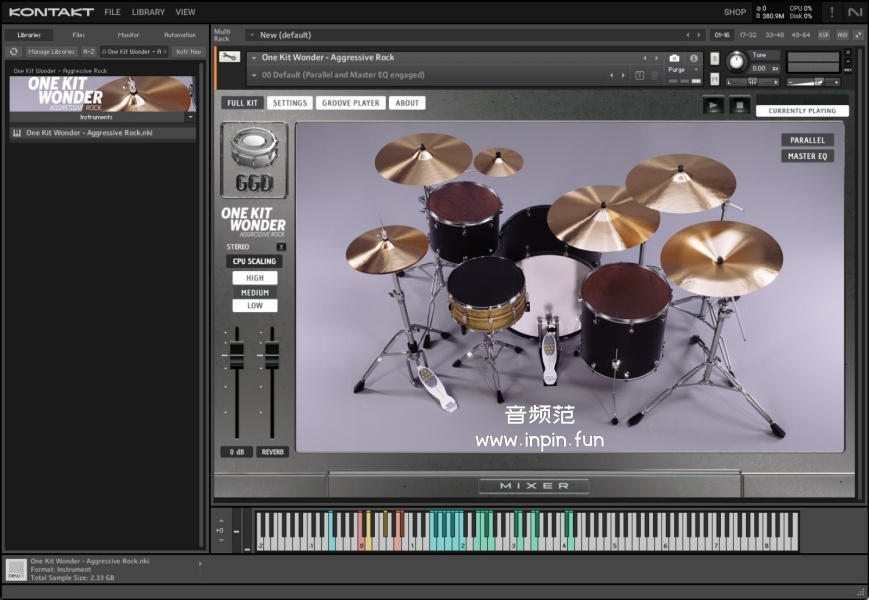This screenshot has width=869, height=600.
Task: Click the previous instrument arrow
Action: [x=645, y=58]
